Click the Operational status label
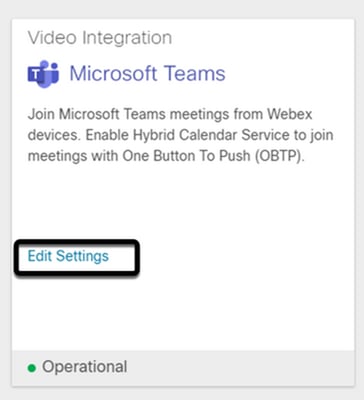364x400 pixels. pyautogui.click(x=84, y=367)
